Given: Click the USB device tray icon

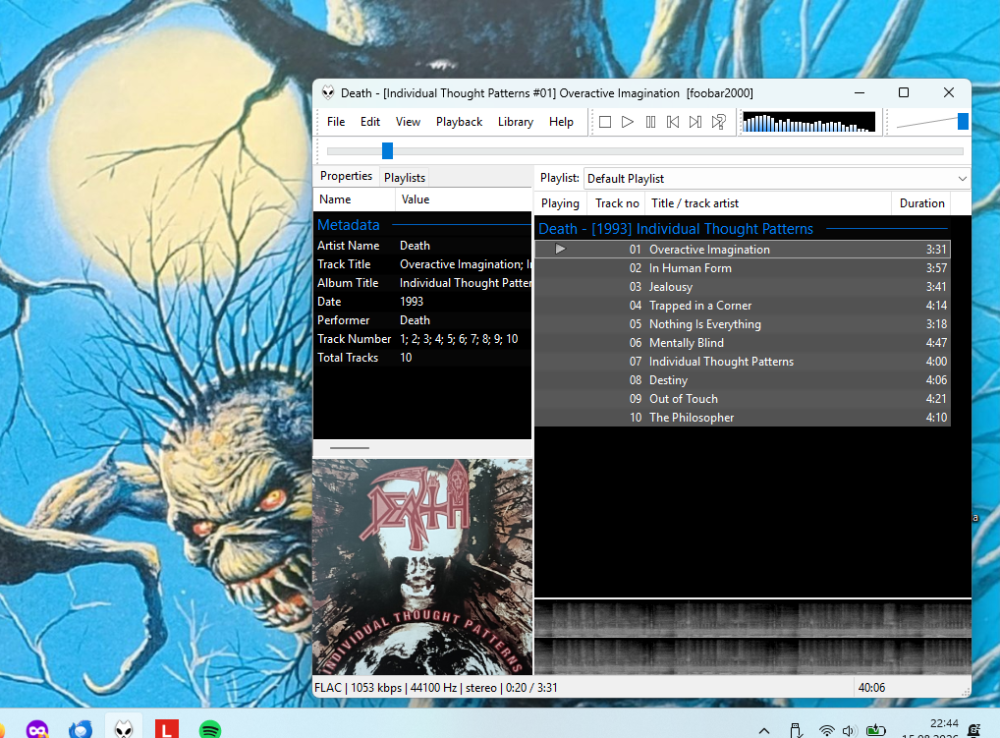Looking at the screenshot, I should click(x=795, y=730).
